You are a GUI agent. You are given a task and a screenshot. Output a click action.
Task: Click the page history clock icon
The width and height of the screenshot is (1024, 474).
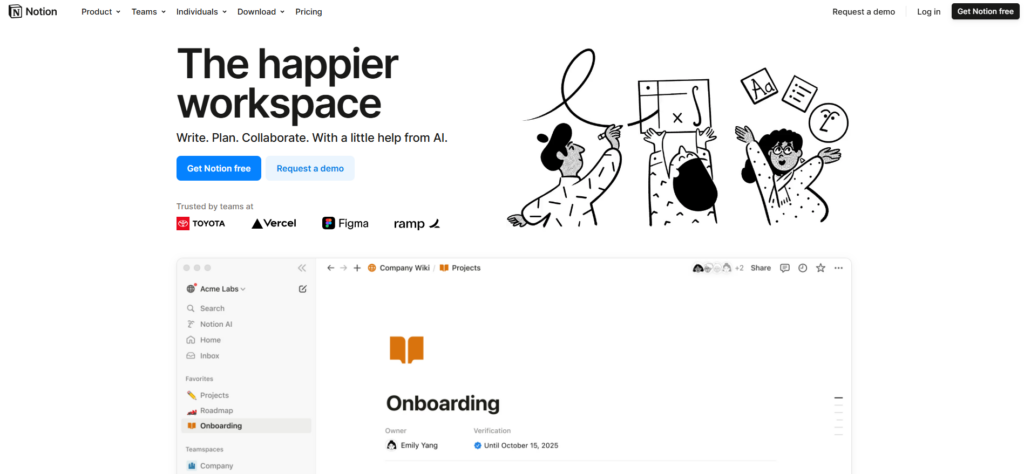pos(802,268)
